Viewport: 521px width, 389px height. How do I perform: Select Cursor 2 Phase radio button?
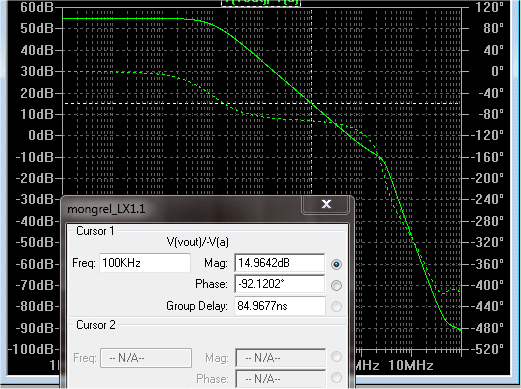coord(336,378)
